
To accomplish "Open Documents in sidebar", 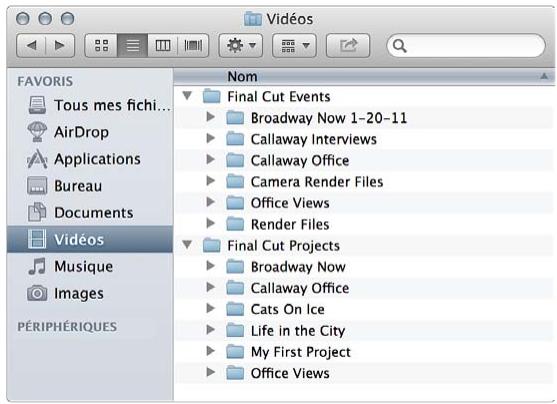I will 90,213.
